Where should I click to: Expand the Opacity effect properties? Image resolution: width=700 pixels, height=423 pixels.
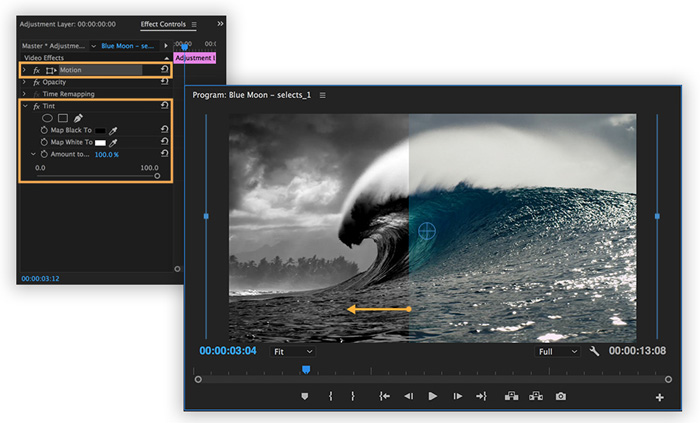click(24, 82)
